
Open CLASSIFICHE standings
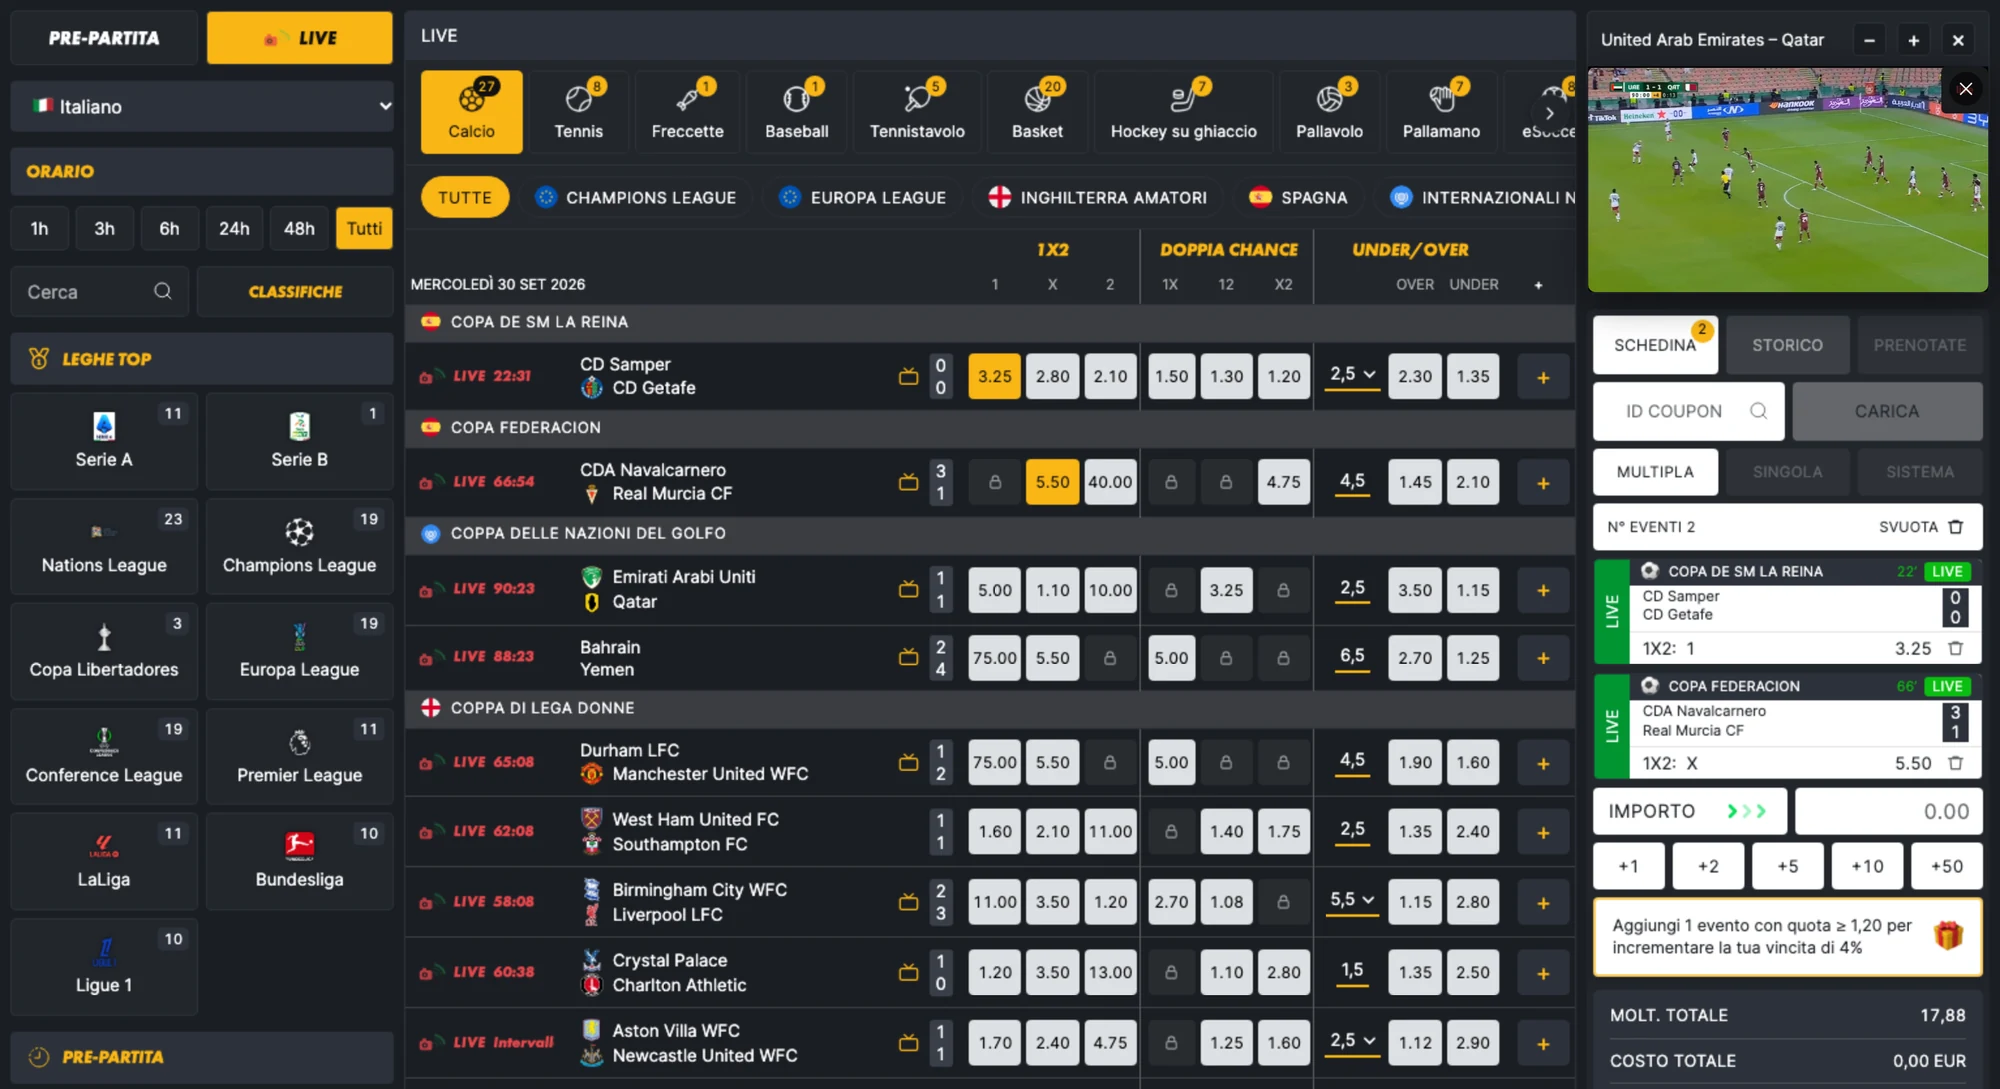[295, 291]
